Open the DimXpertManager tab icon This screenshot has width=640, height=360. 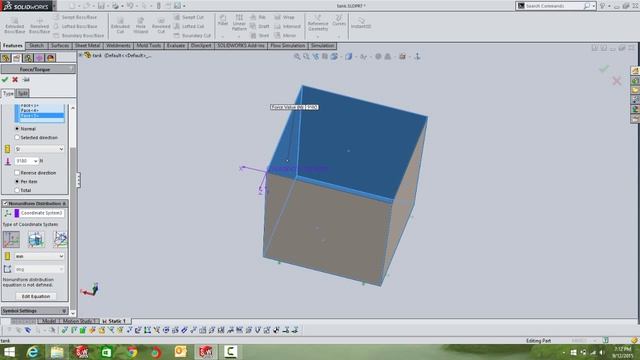pos(39,58)
